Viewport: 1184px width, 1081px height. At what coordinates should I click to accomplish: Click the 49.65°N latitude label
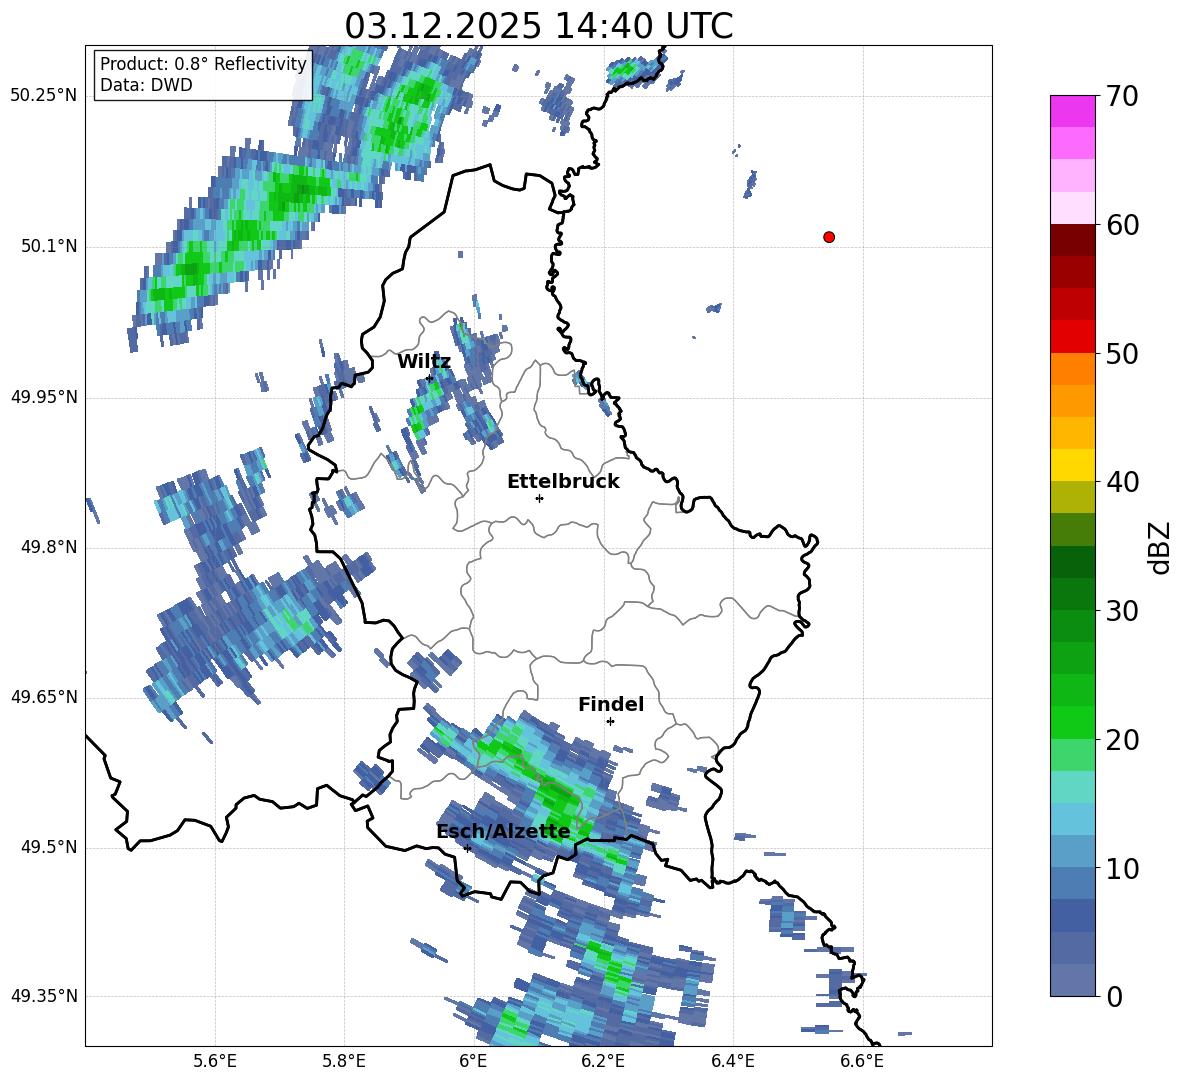tap(44, 697)
